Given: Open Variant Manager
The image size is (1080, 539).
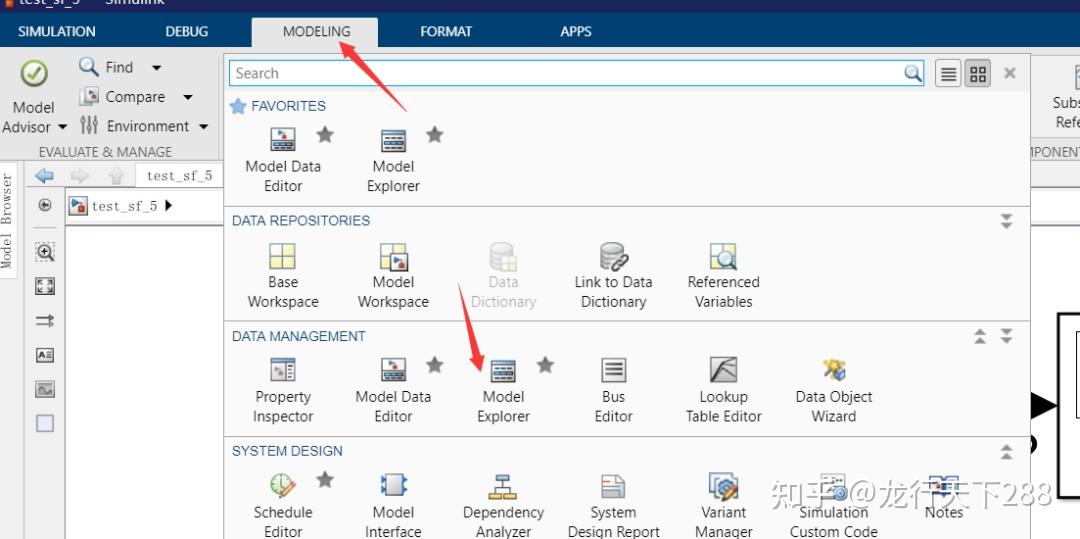Looking at the screenshot, I should 723,506.
